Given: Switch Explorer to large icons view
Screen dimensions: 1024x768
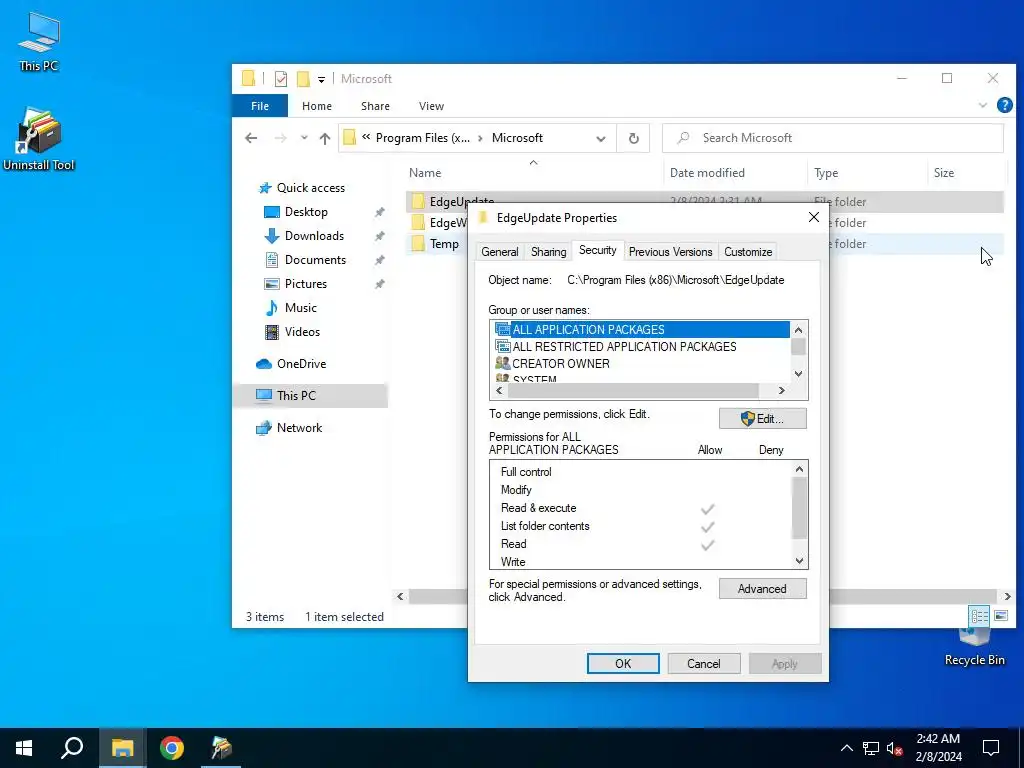Looking at the screenshot, I should pos(1000,616).
